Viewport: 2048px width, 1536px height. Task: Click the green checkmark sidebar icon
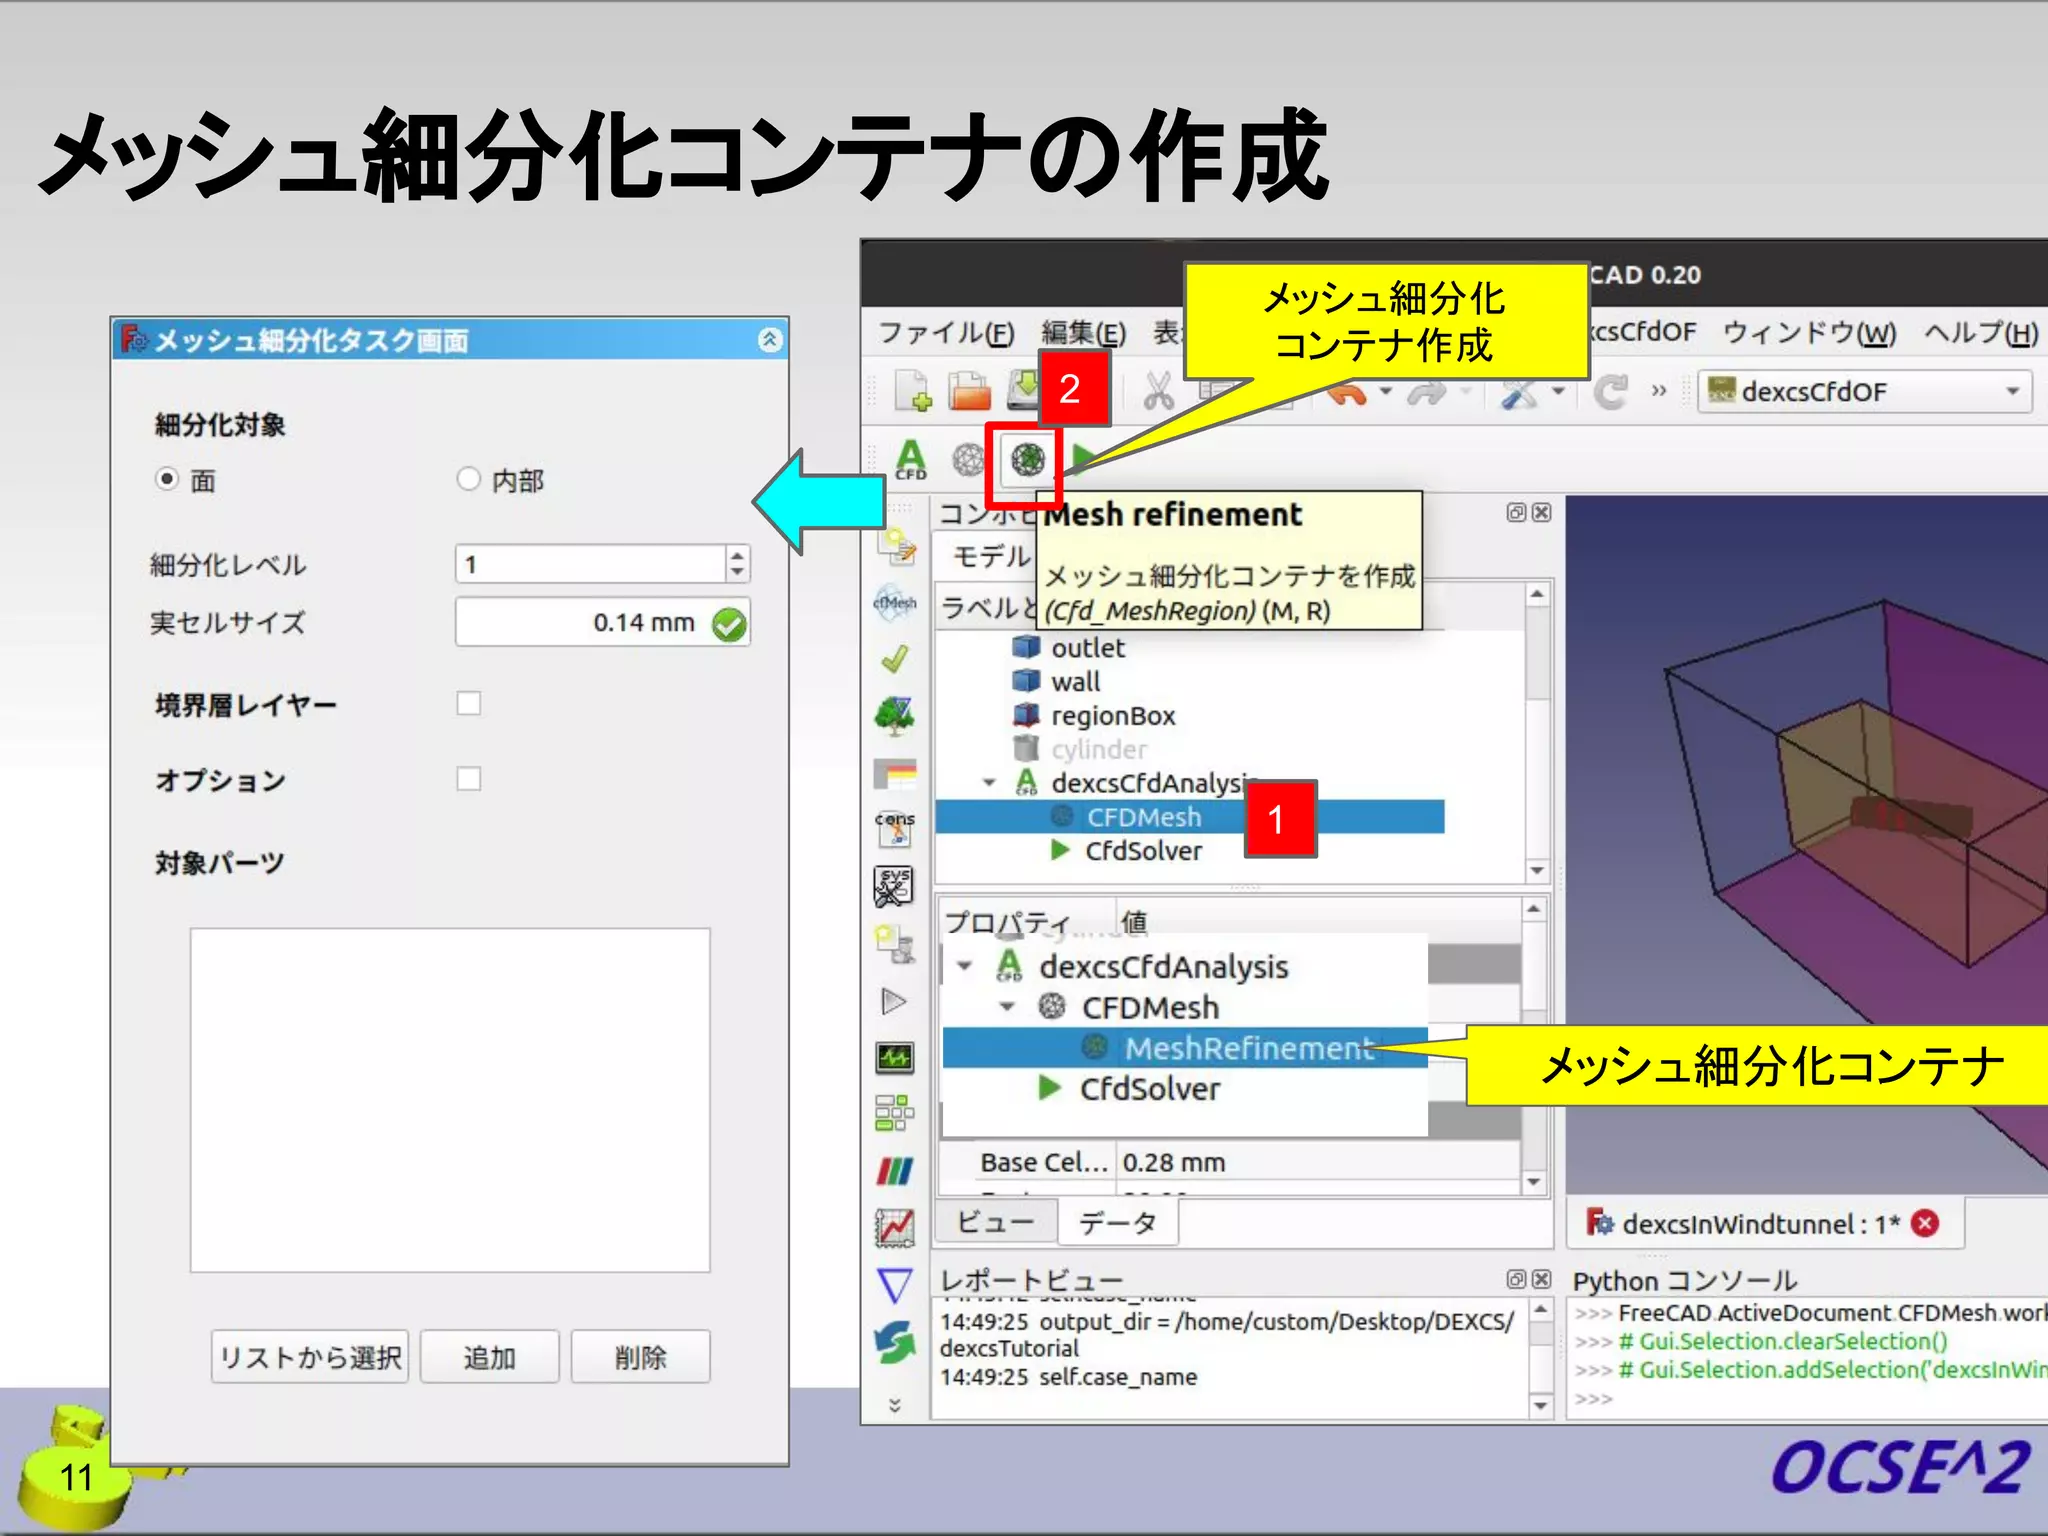point(894,659)
